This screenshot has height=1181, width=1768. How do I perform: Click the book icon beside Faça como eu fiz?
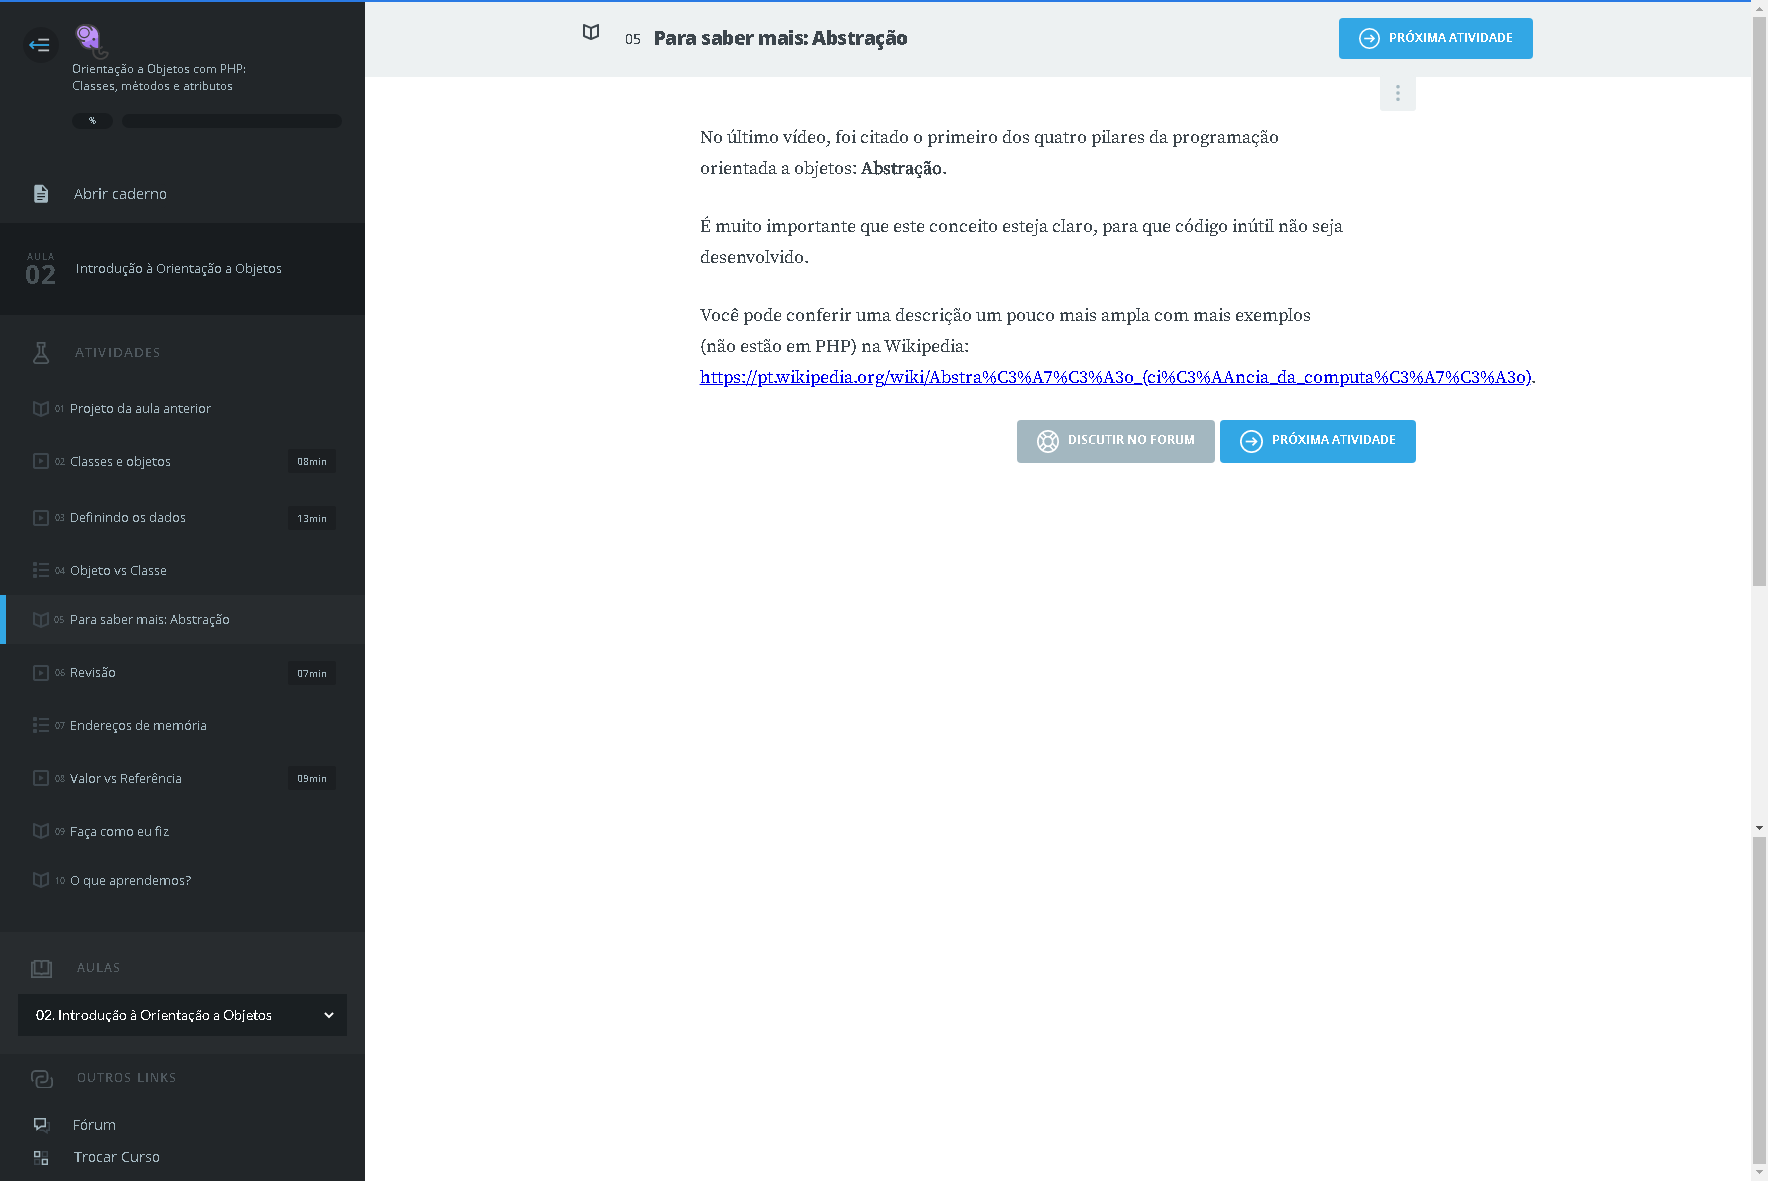coord(41,831)
